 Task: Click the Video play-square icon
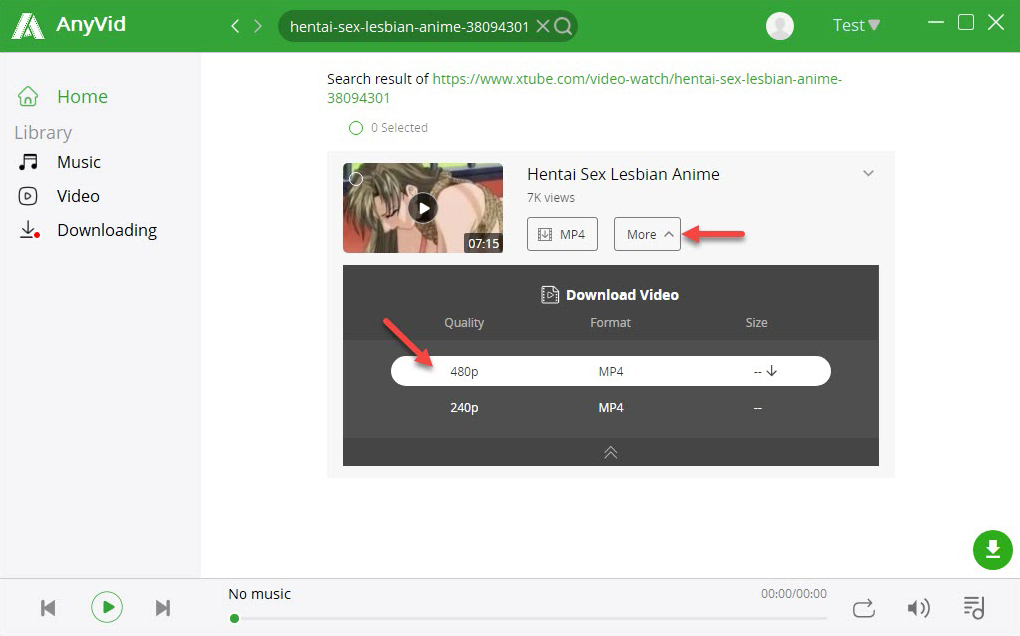point(28,196)
